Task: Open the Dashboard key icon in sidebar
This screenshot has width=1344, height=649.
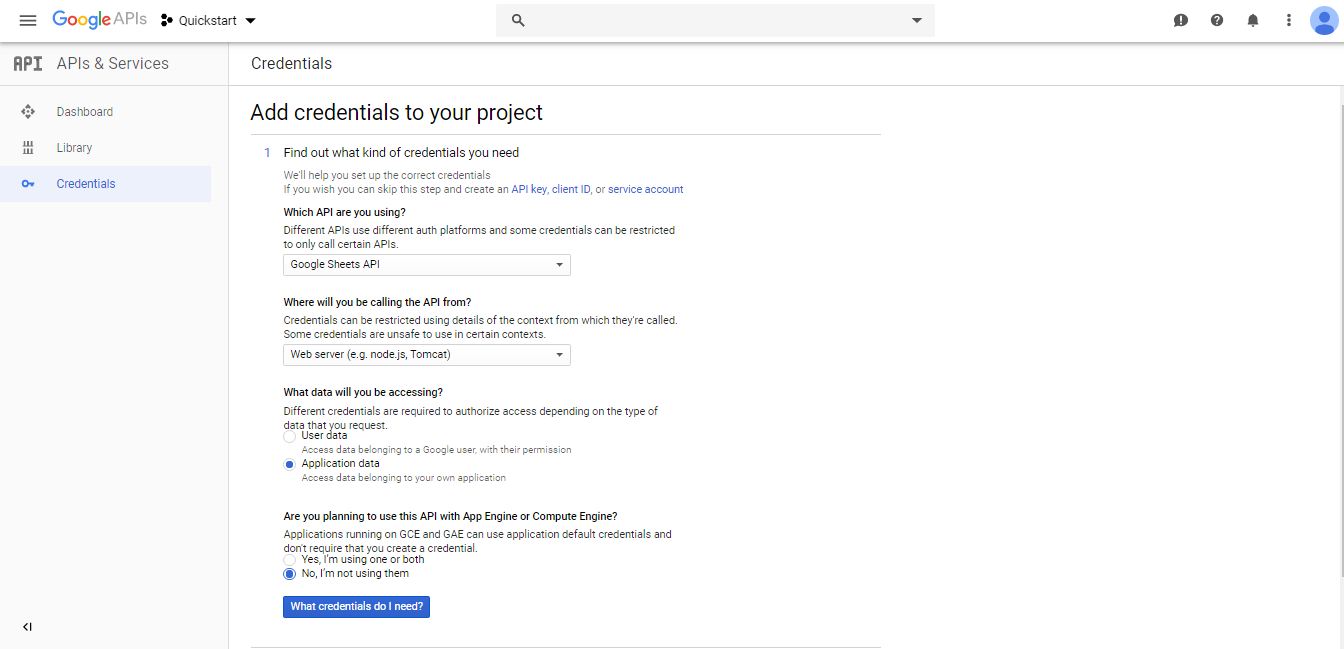Action: [x=29, y=111]
